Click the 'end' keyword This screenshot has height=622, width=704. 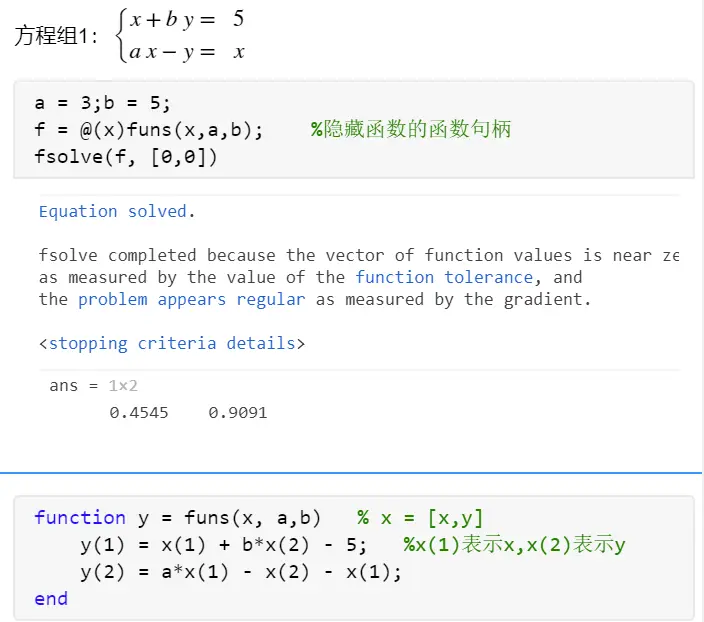coord(51,598)
